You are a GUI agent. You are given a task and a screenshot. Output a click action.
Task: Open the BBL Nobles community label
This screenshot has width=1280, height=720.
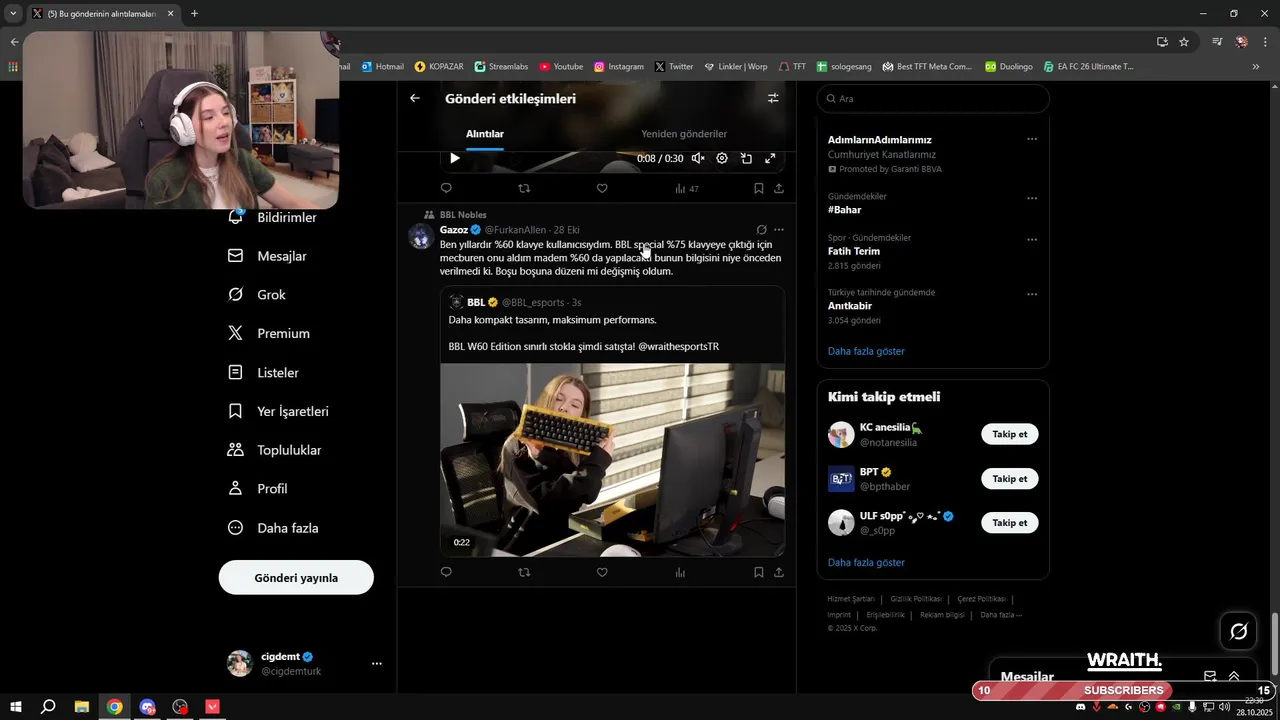(463, 215)
